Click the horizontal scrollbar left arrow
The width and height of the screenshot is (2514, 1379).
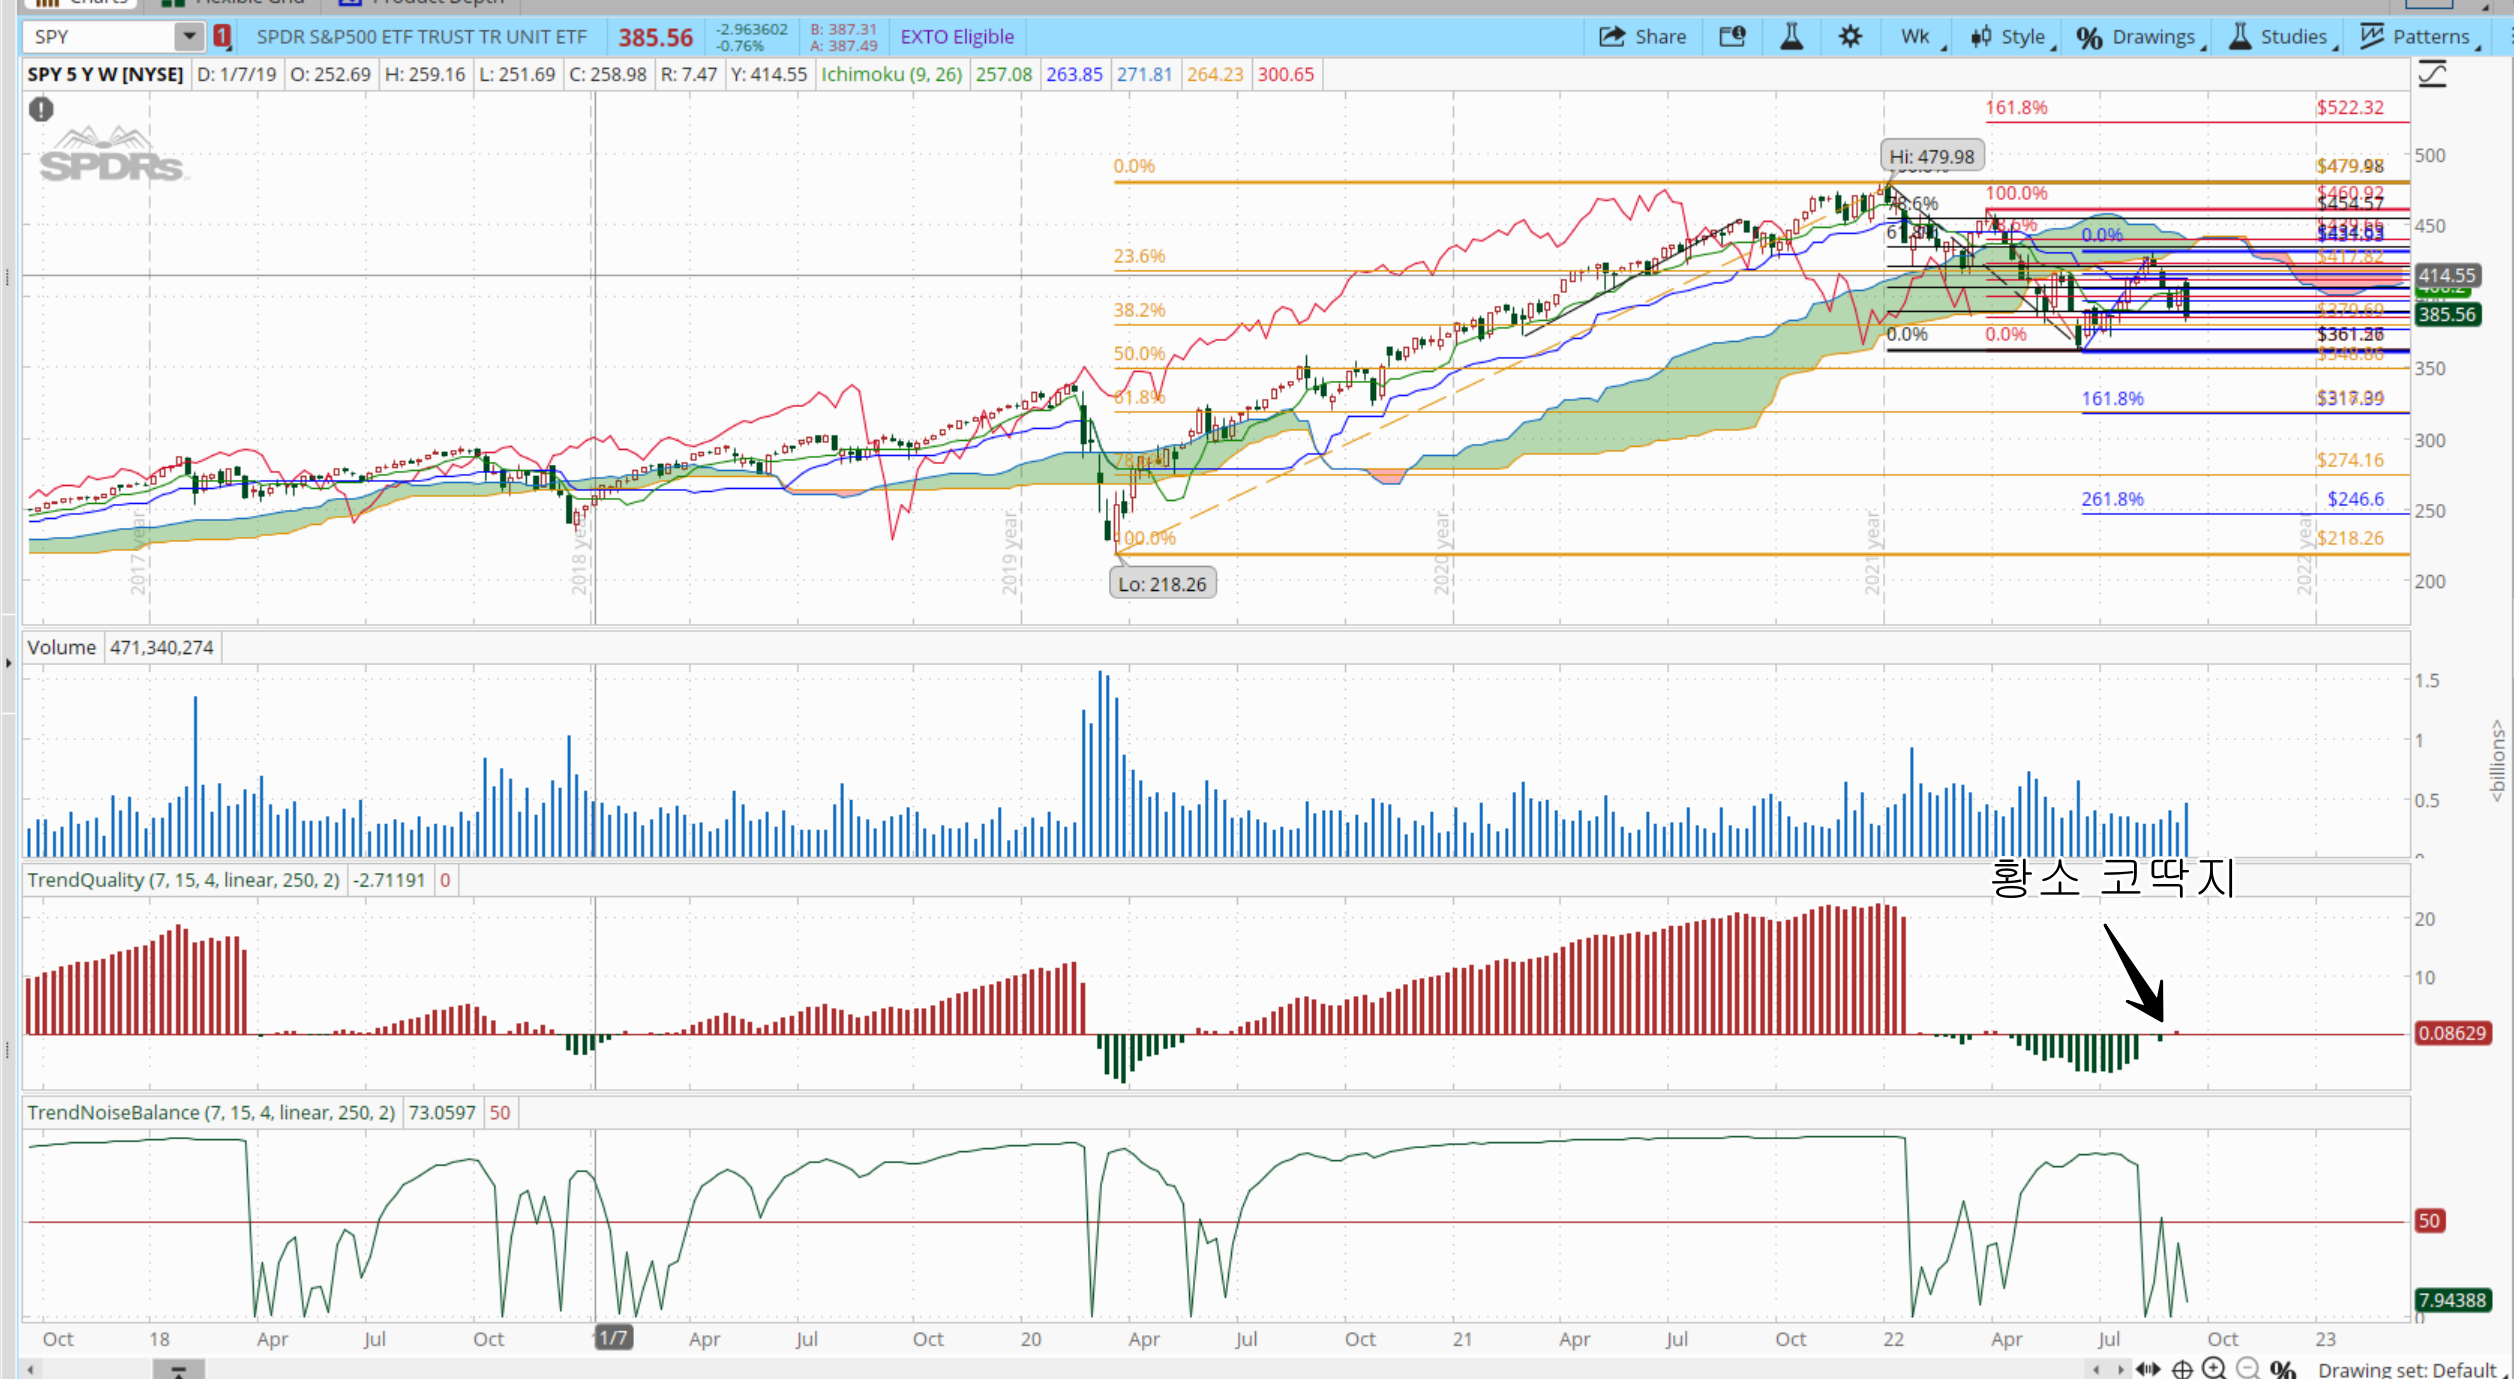pyautogui.click(x=31, y=1369)
